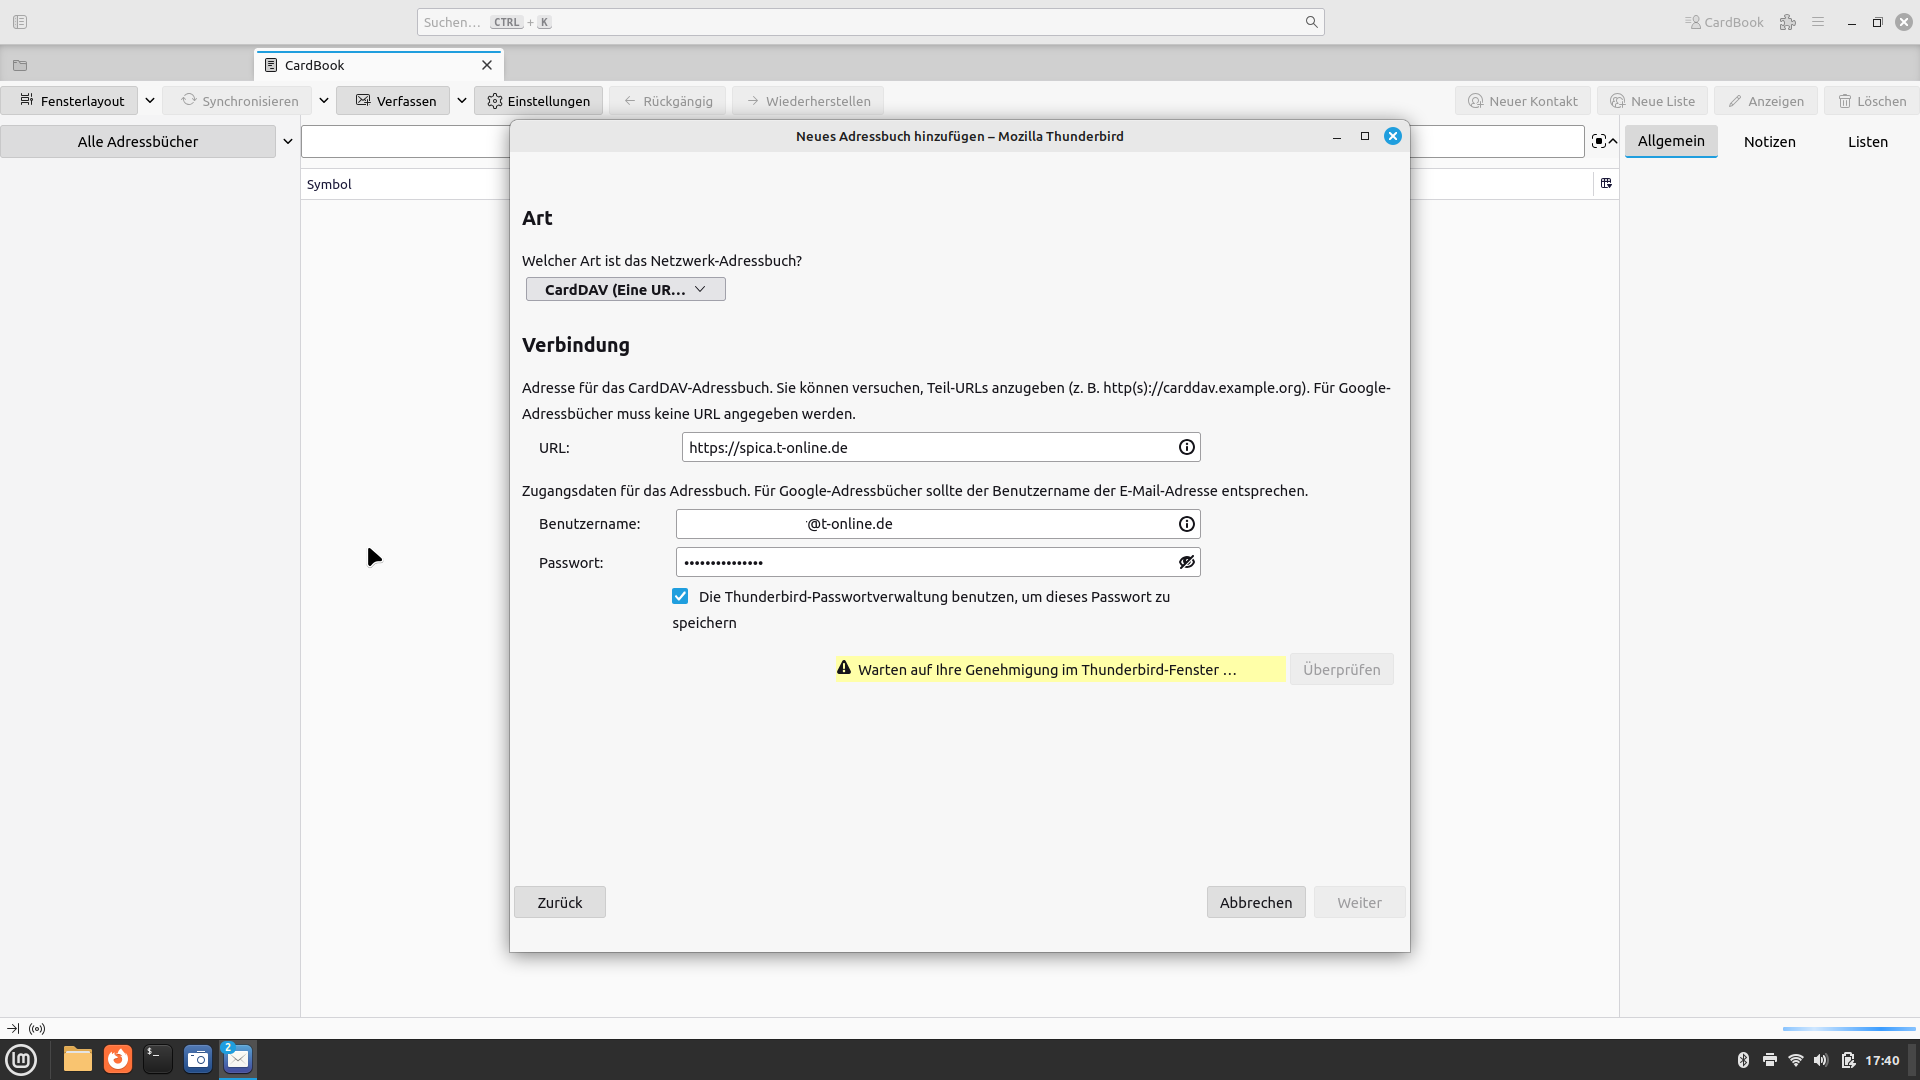Click the Thunderbird mail taskbar icon
This screenshot has width=1920, height=1080.
click(238, 1059)
